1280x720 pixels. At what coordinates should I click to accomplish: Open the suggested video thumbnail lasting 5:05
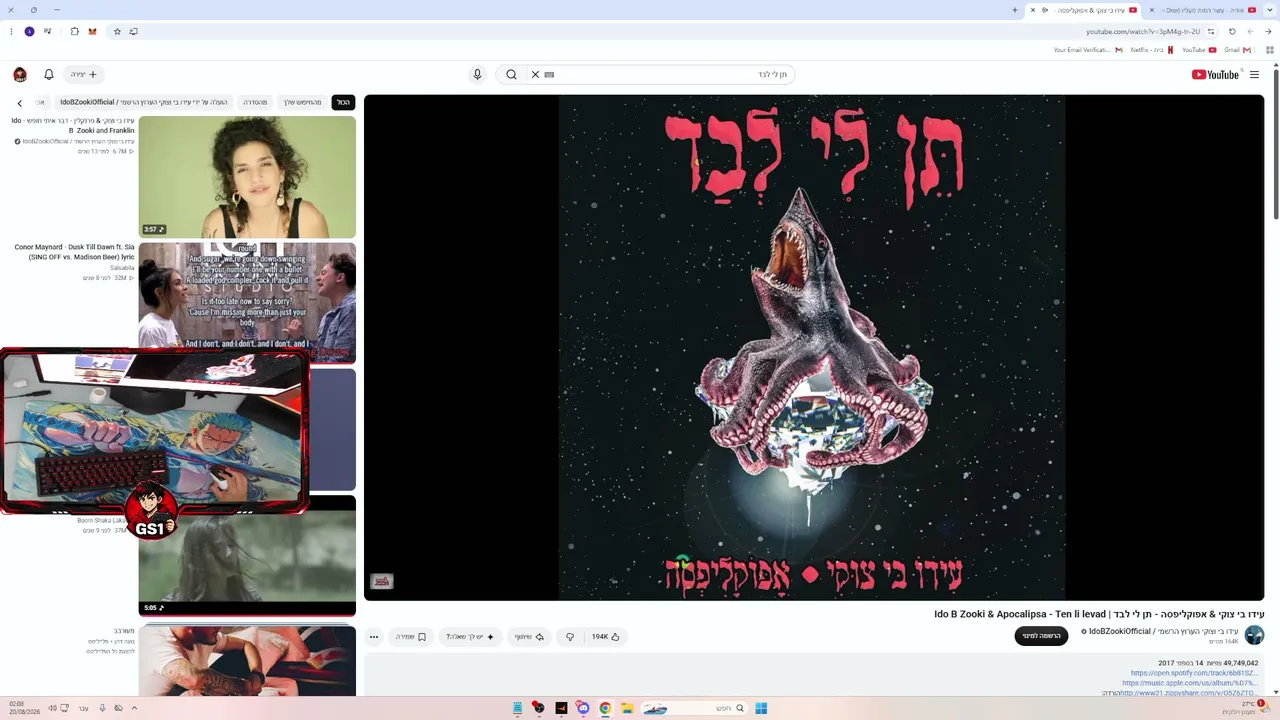pyautogui.click(x=247, y=555)
